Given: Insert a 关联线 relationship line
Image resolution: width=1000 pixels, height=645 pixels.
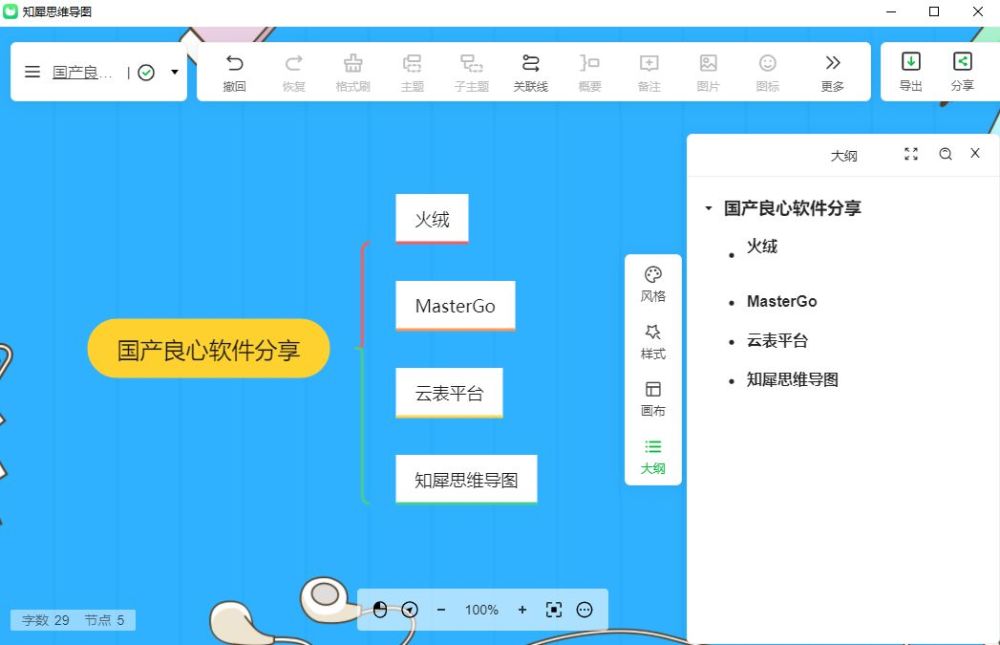Looking at the screenshot, I should pos(531,73).
